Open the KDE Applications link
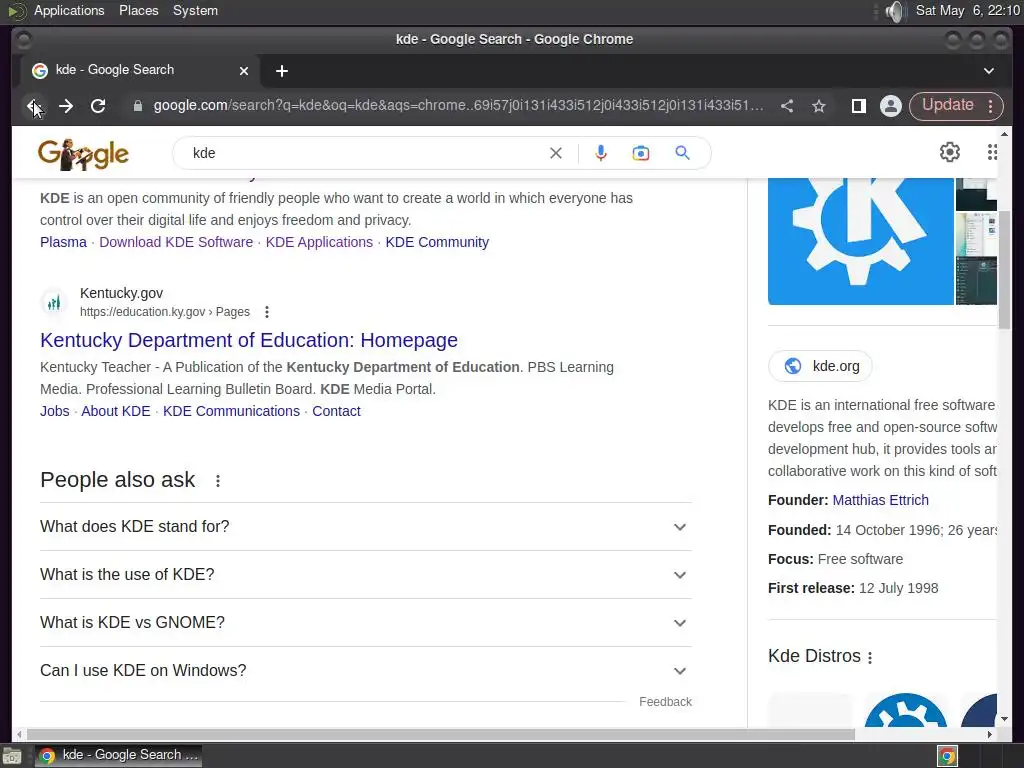The image size is (1024, 768). coord(319,242)
